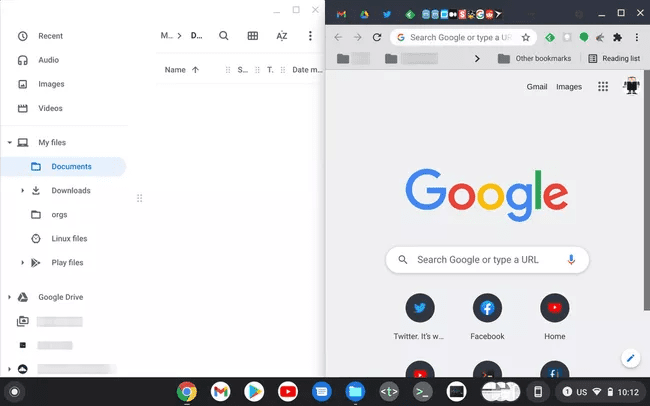Open Gmail from the shelf

pyautogui.click(x=221, y=391)
